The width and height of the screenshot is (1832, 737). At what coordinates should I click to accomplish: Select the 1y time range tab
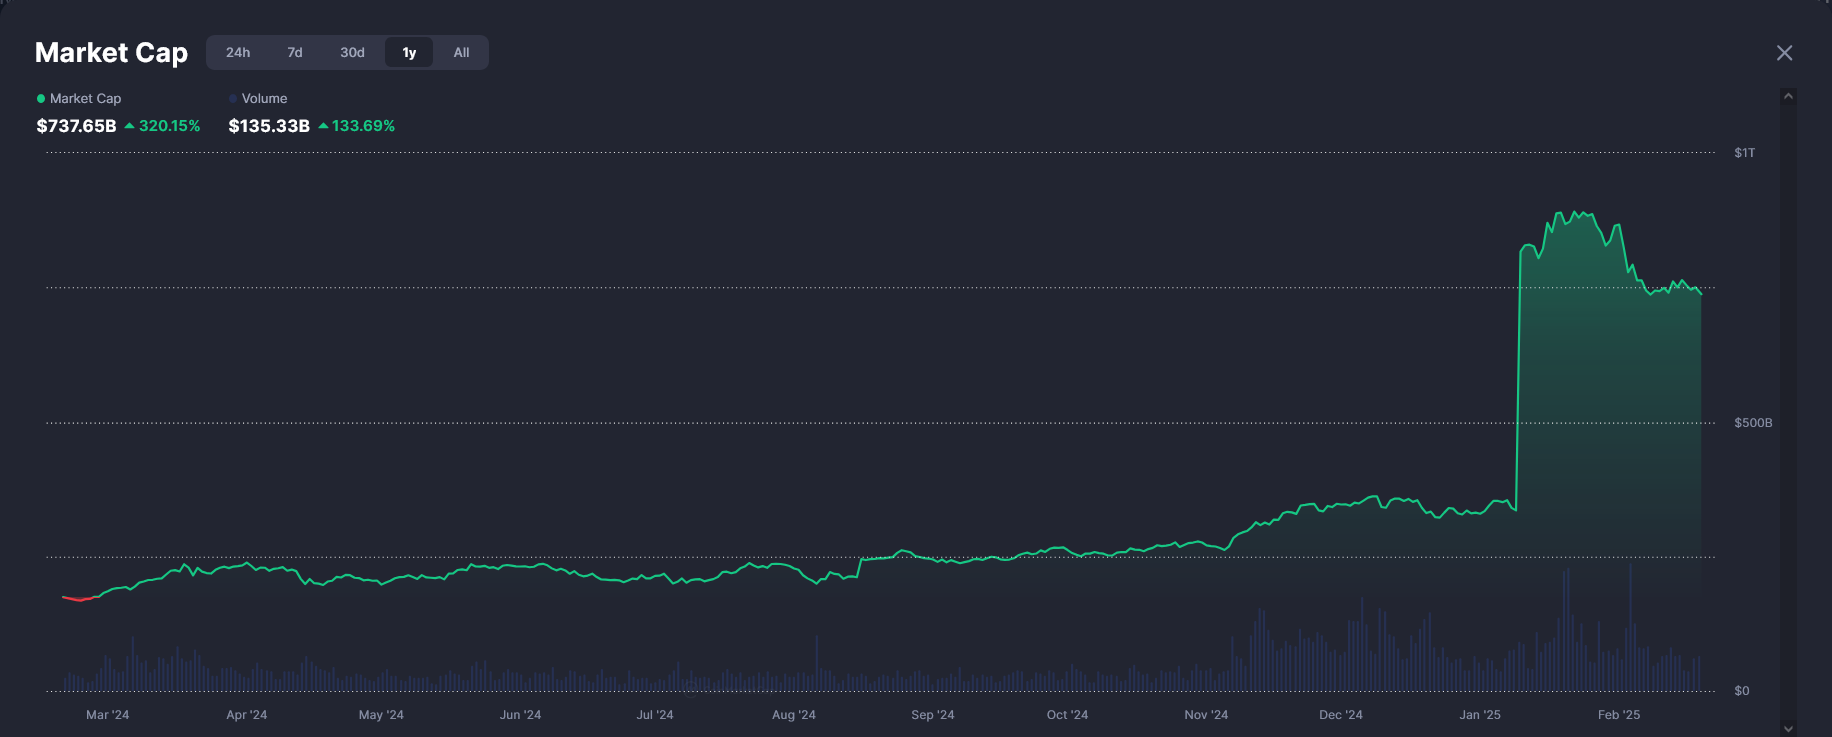tap(409, 53)
